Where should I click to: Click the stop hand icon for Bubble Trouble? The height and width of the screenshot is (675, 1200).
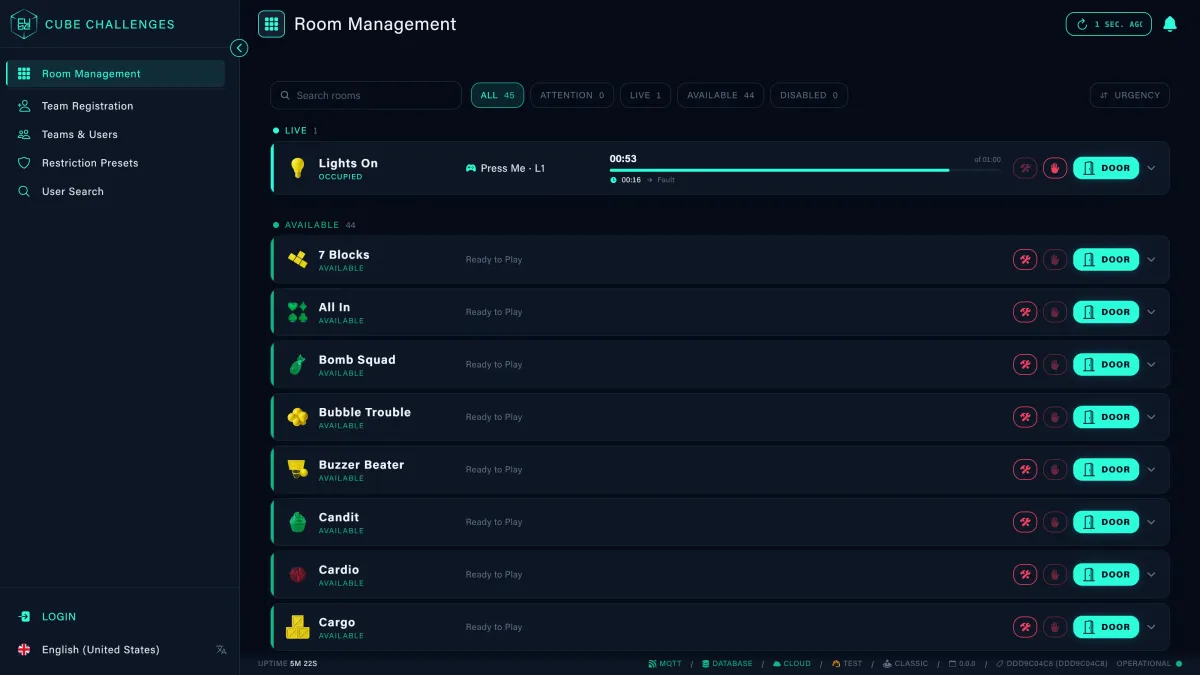tap(1055, 417)
